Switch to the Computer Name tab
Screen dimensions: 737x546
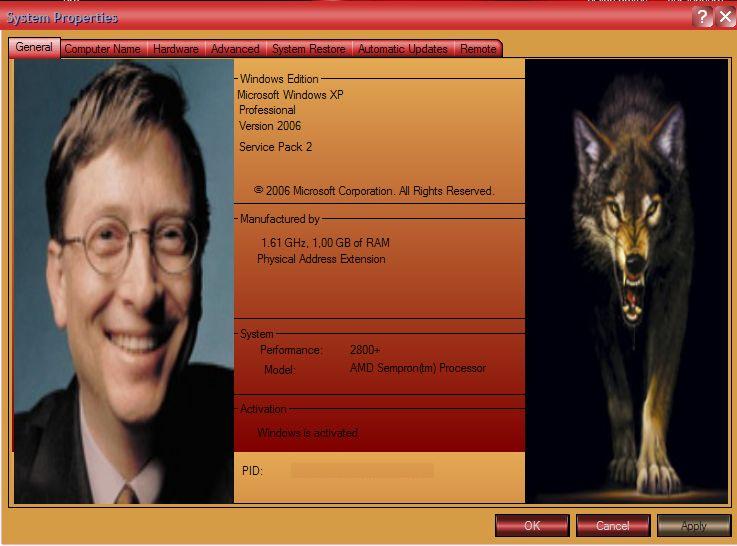102,49
